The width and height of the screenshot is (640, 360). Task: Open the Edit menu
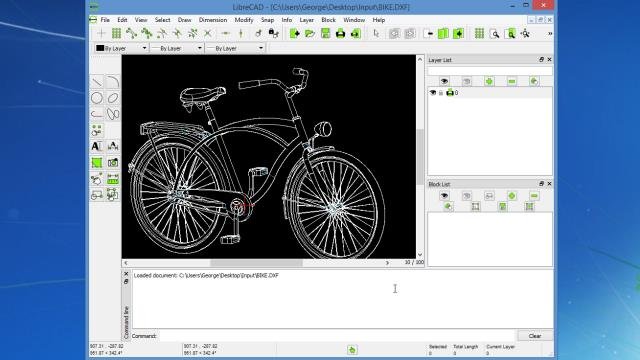[x=122, y=20]
